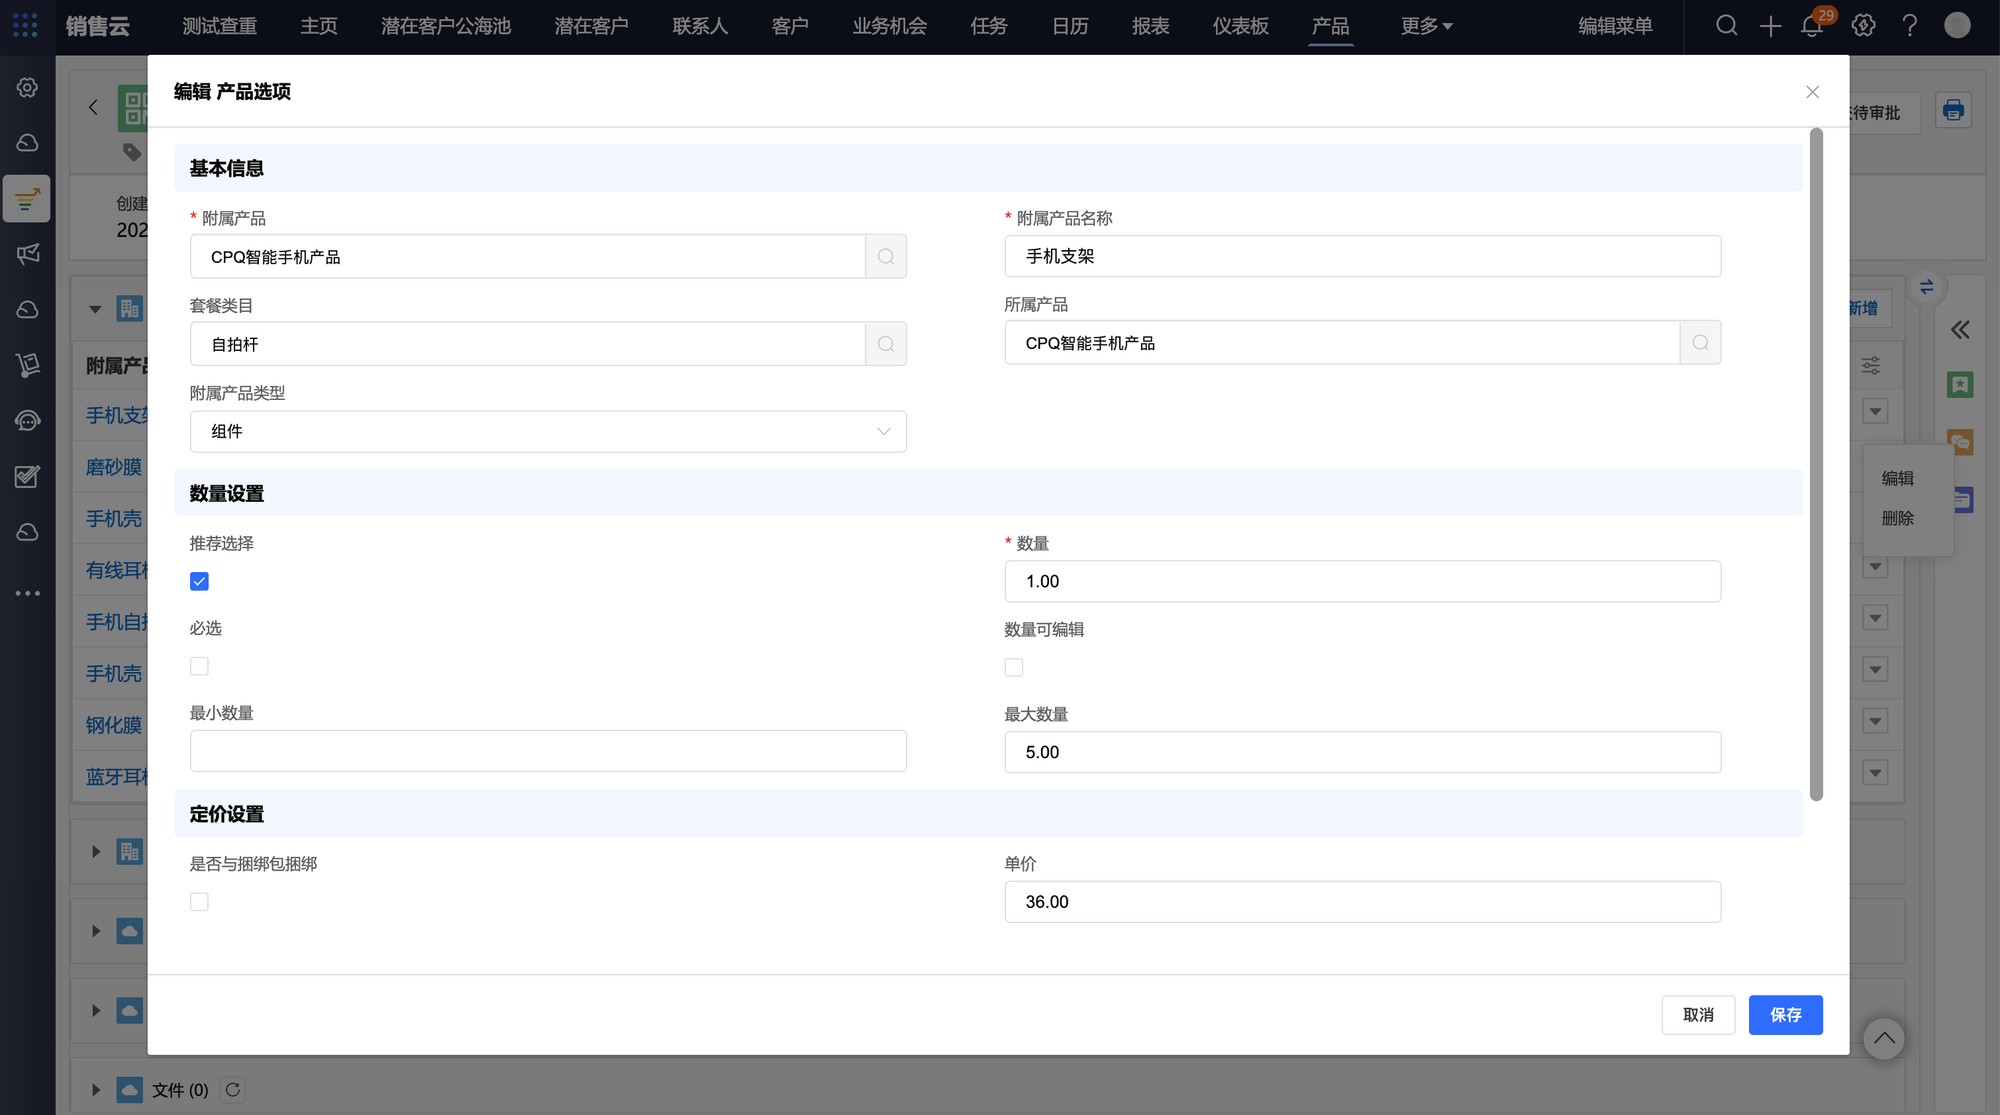Click the search icon in 套餐类目 field
The width and height of the screenshot is (2000, 1115).
(x=886, y=344)
